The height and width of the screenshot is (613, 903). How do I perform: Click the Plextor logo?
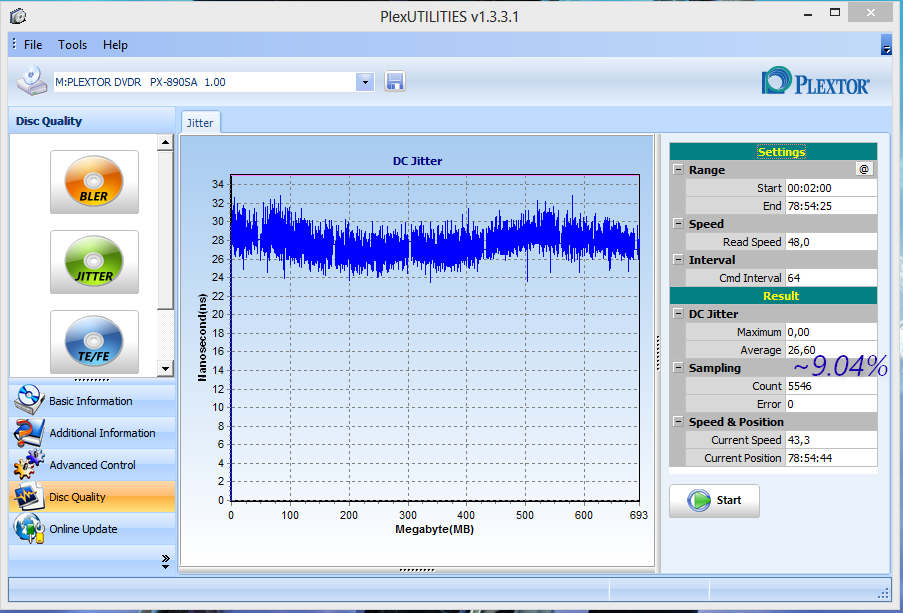click(815, 81)
